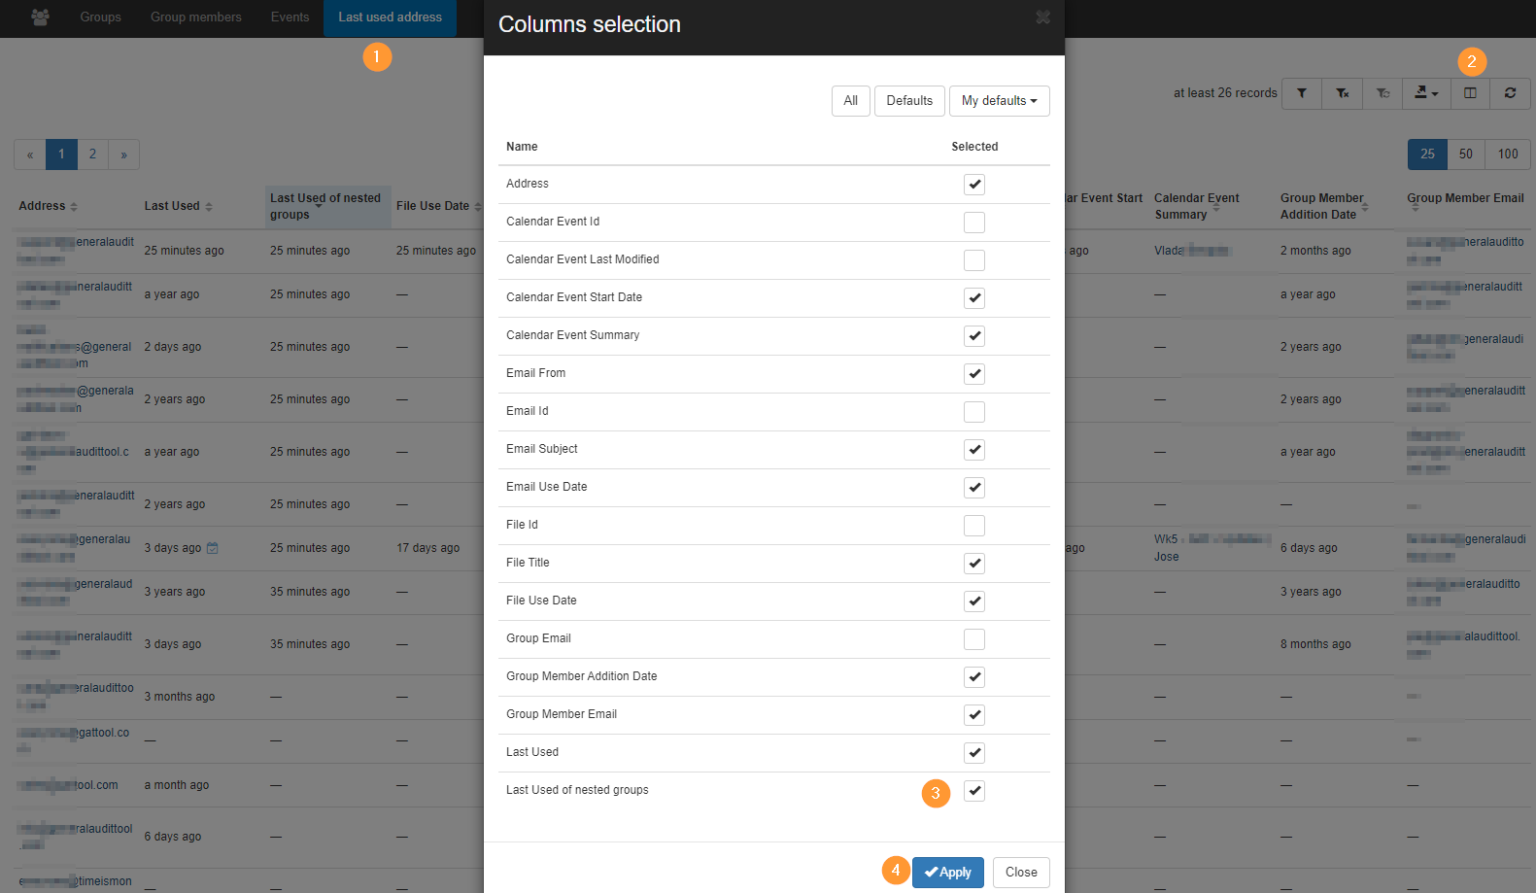Sort by Group Member Email column
The width and height of the screenshot is (1536, 893).
click(x=1414, y=207)
